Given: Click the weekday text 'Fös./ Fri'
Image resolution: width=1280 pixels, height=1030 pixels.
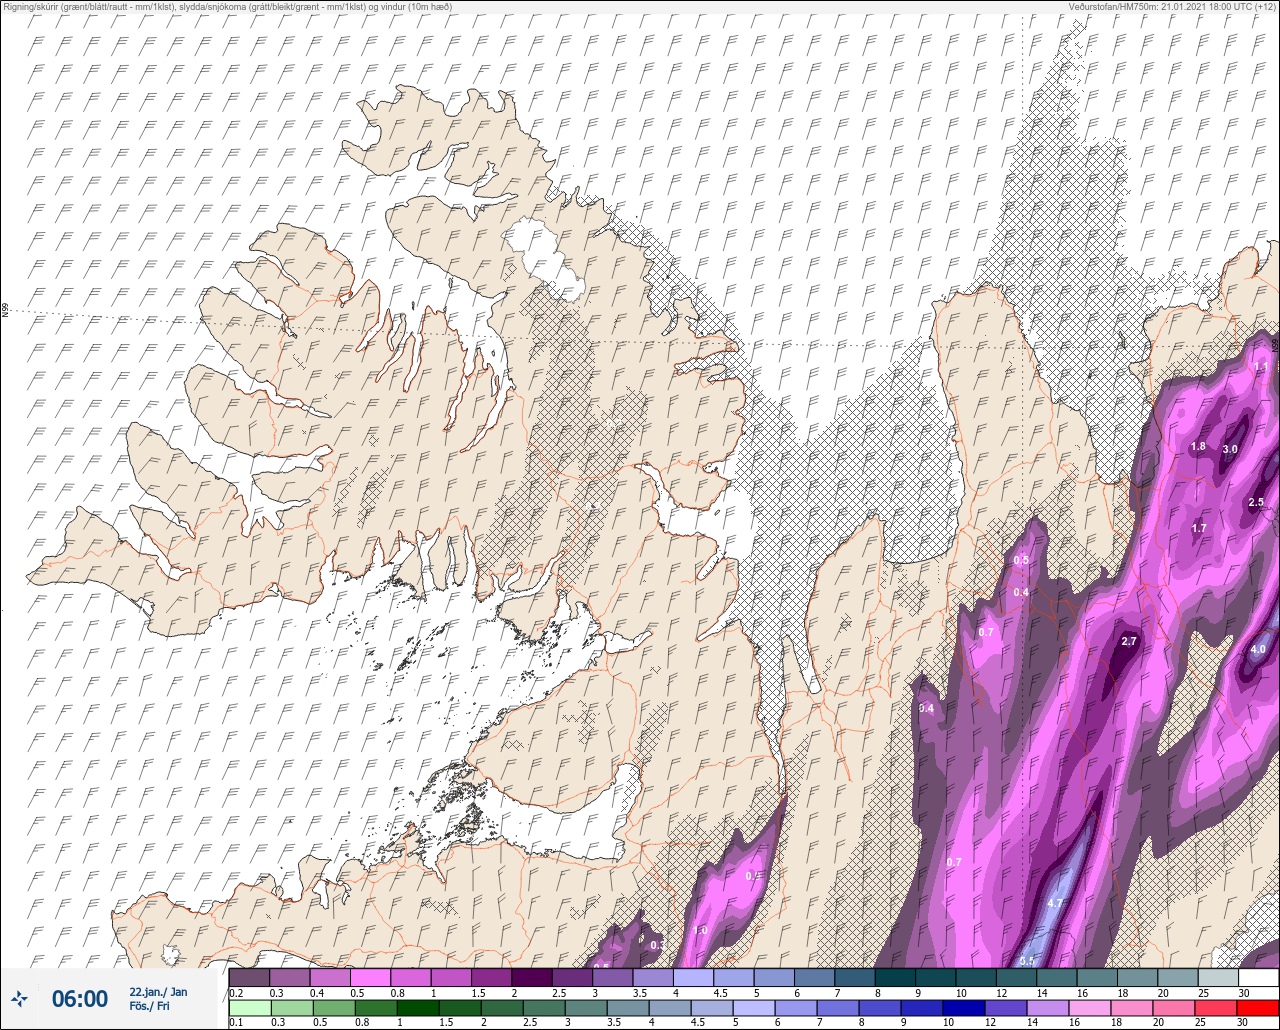Looking at the screenshot, I should tap(149, 1006).
